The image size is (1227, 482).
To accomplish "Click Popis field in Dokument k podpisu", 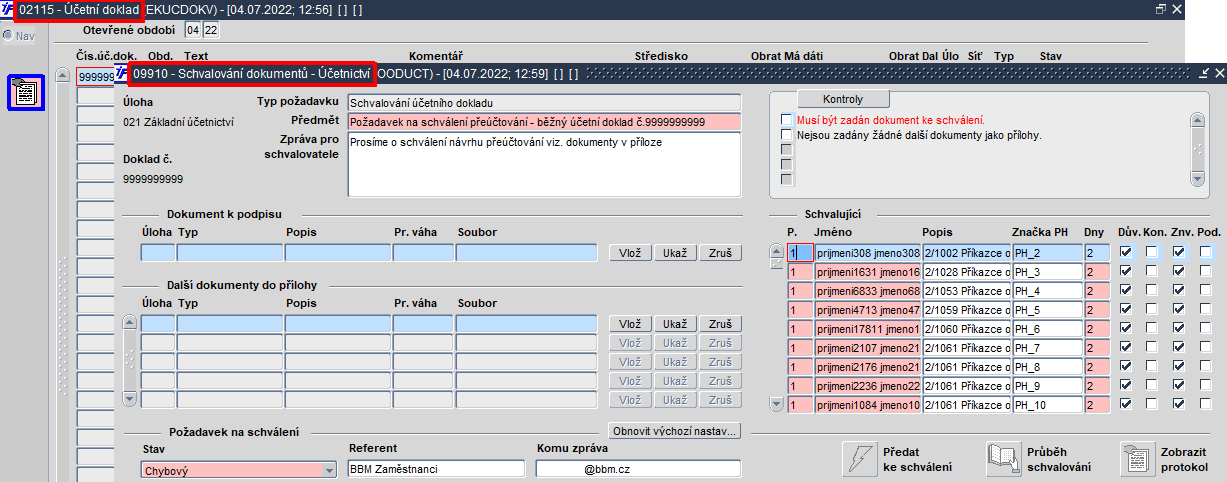I will click(338, 253).
